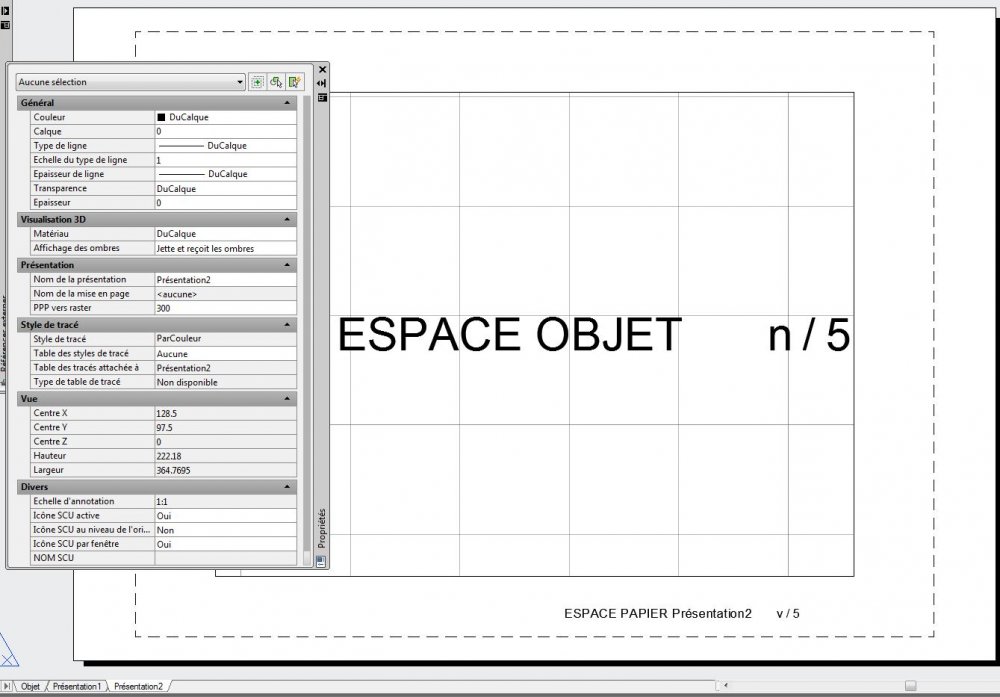
Task: Open the Quick Select icon
Action: (x=295, y=82)
